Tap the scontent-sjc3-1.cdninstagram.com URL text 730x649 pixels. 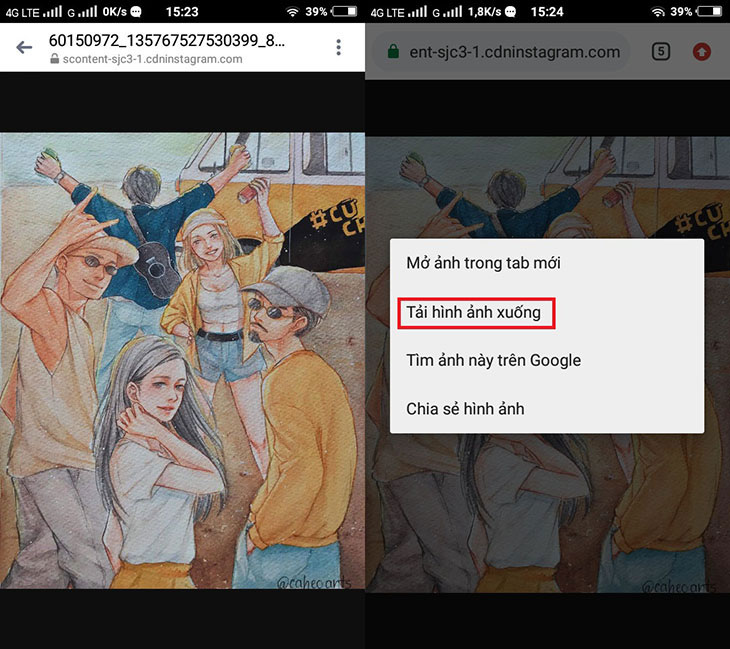coord(152,60)
